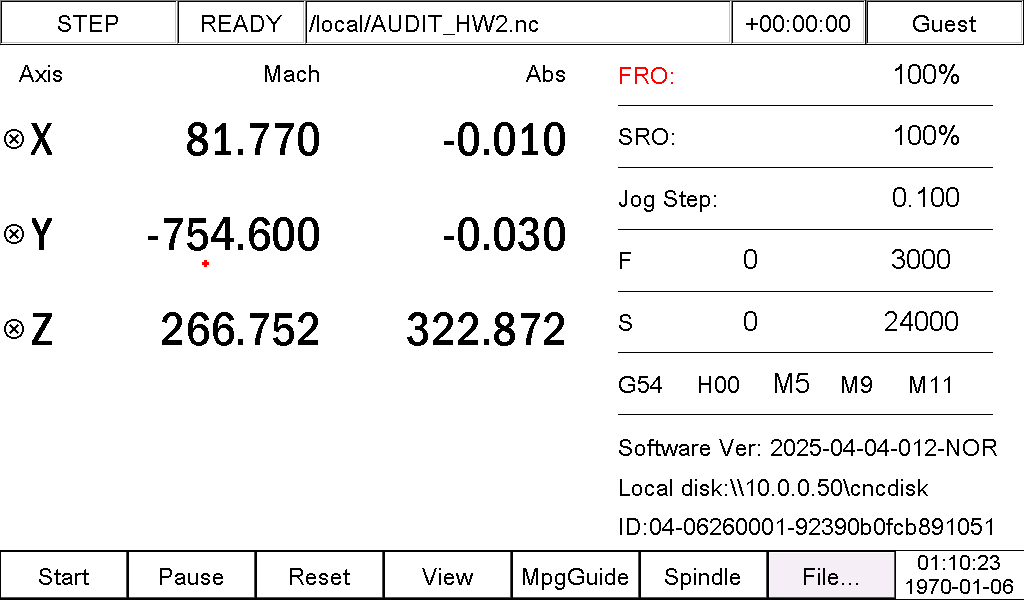Select the loaded file path /local/AUDIT_HW2.nc
This screenshot has width=1024, height=600.
point(518,23)
